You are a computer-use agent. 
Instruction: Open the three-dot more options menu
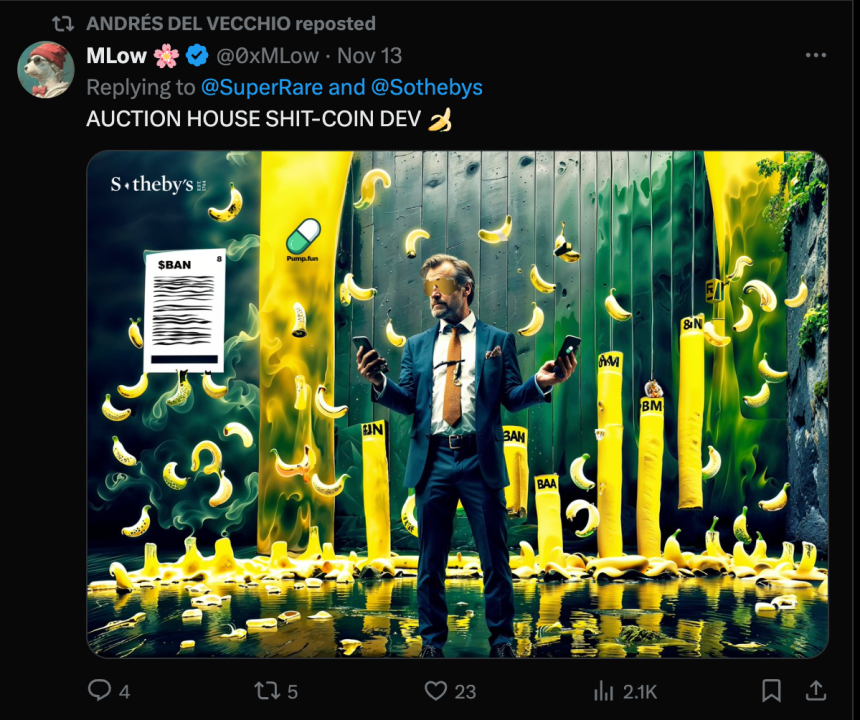[x=816, y=55]
